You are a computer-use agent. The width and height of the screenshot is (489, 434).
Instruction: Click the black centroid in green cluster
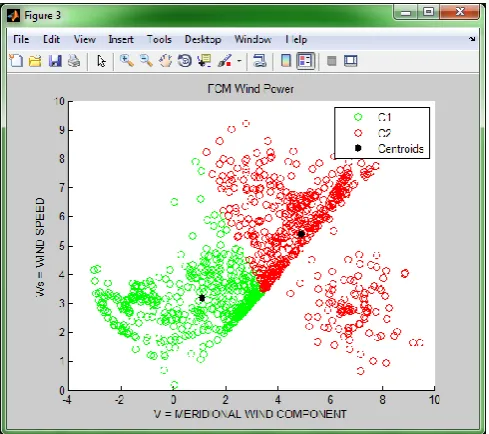tap(202, 298)
